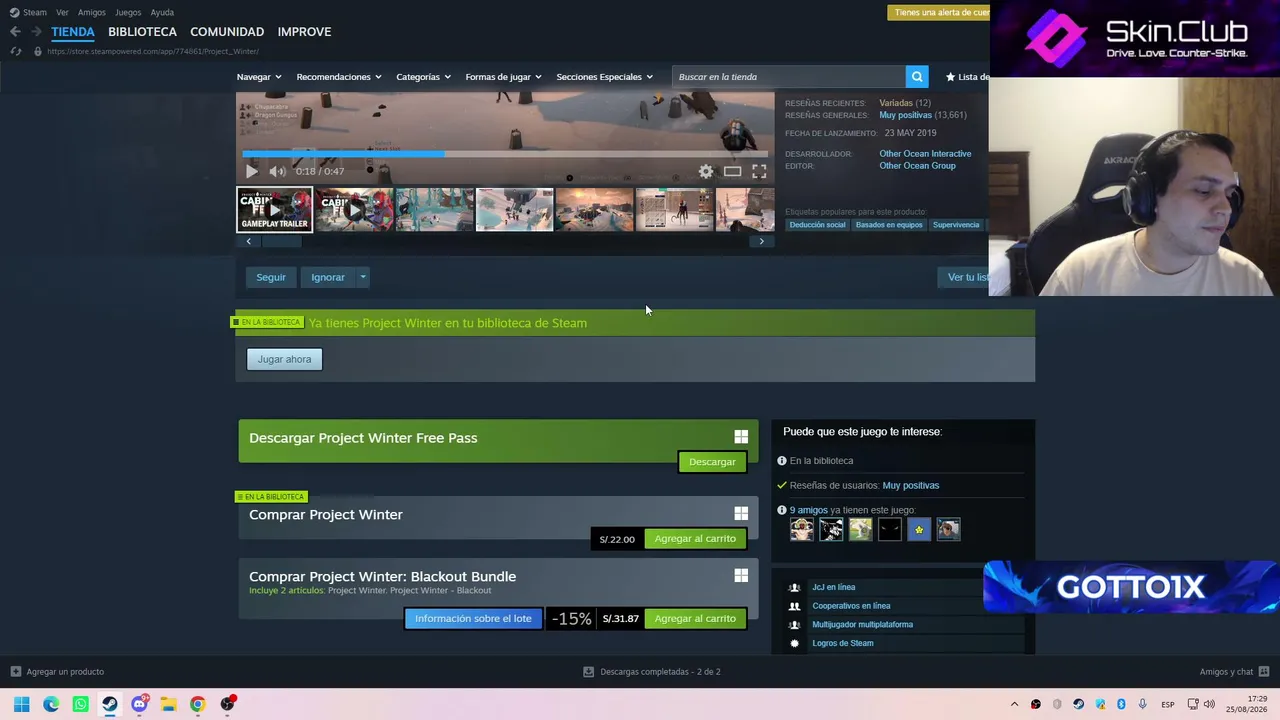Open developer Other Ocean Interactive link

tap(925, 154)
